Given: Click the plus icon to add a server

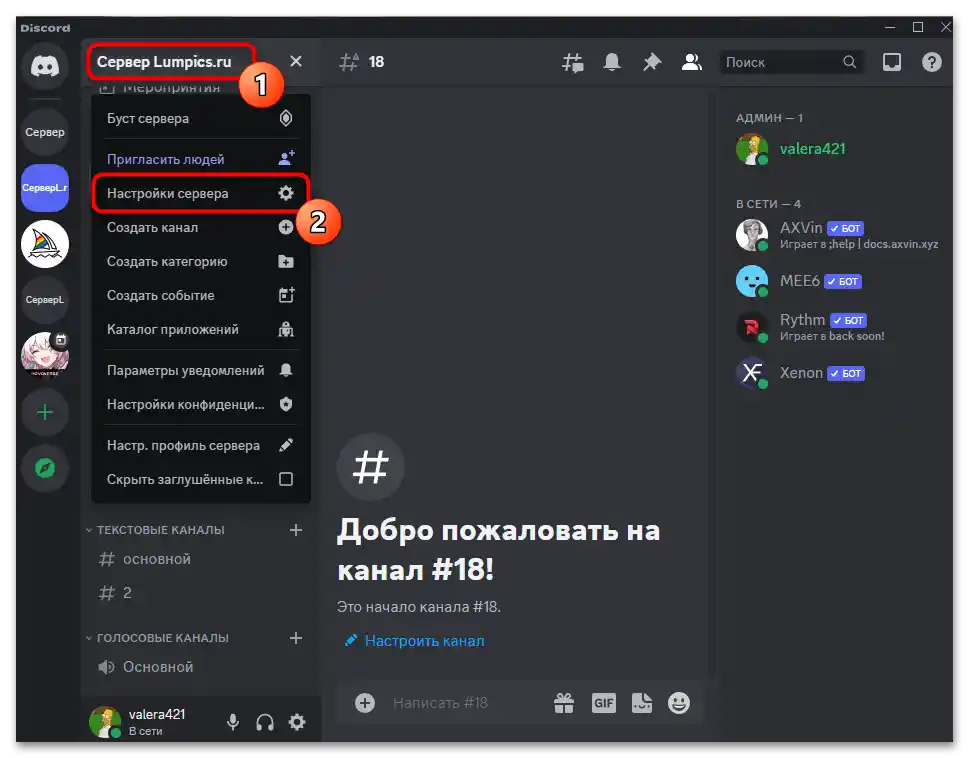Looking at the screenshot, I should pyautogui.click(x=44, y=411).
